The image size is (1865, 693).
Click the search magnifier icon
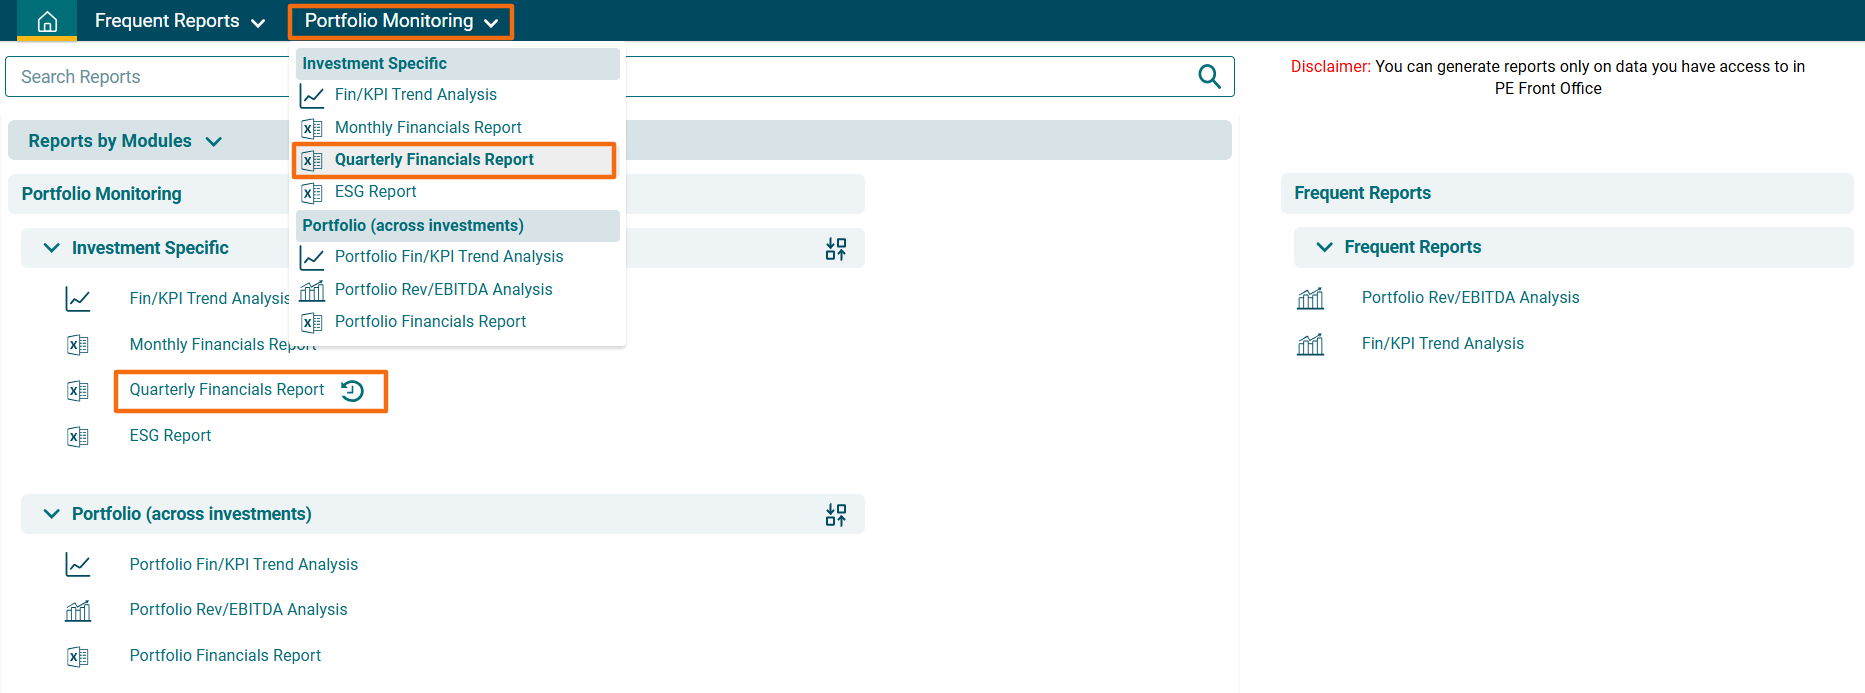[x=1209, y=77]
